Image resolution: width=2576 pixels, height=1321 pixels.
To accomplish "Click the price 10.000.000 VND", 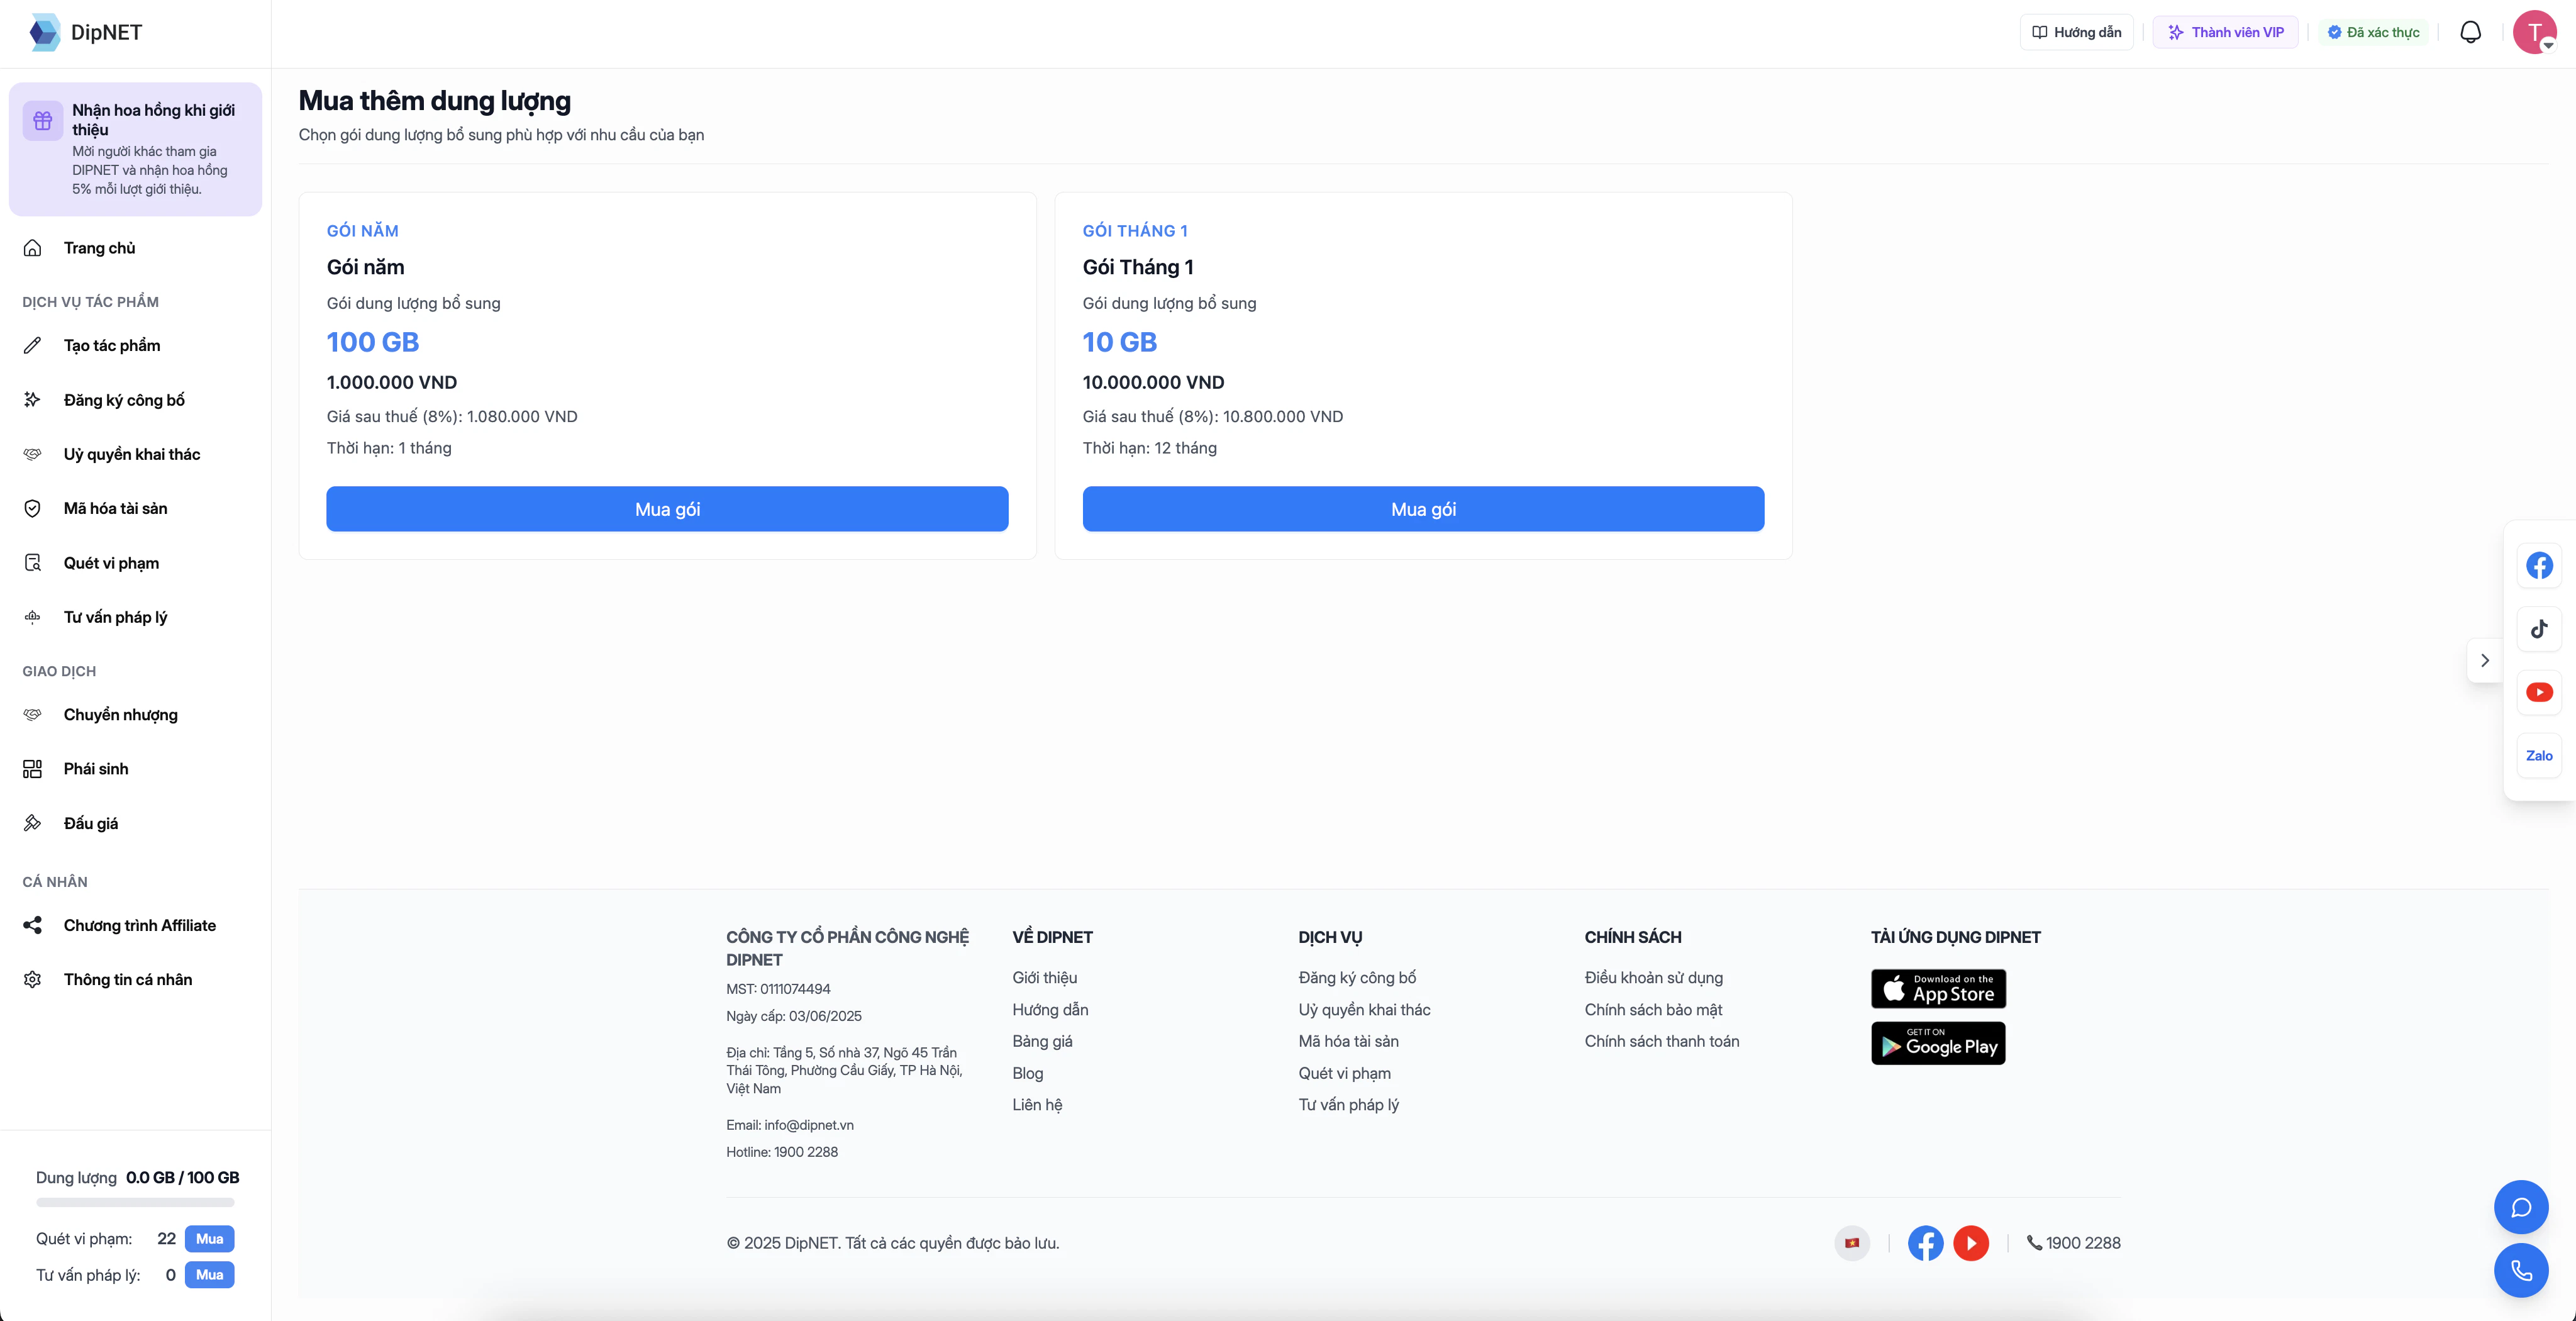I will (x=1153, y=382).
